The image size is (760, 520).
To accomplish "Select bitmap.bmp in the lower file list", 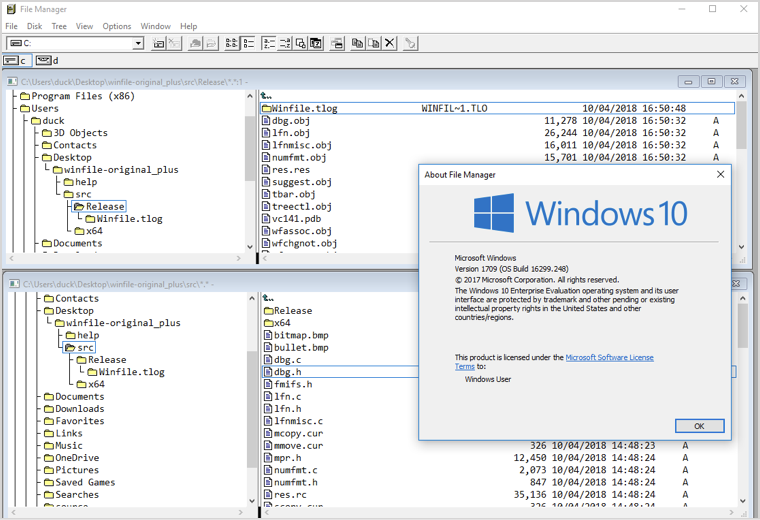I will (x=296, y=335).
